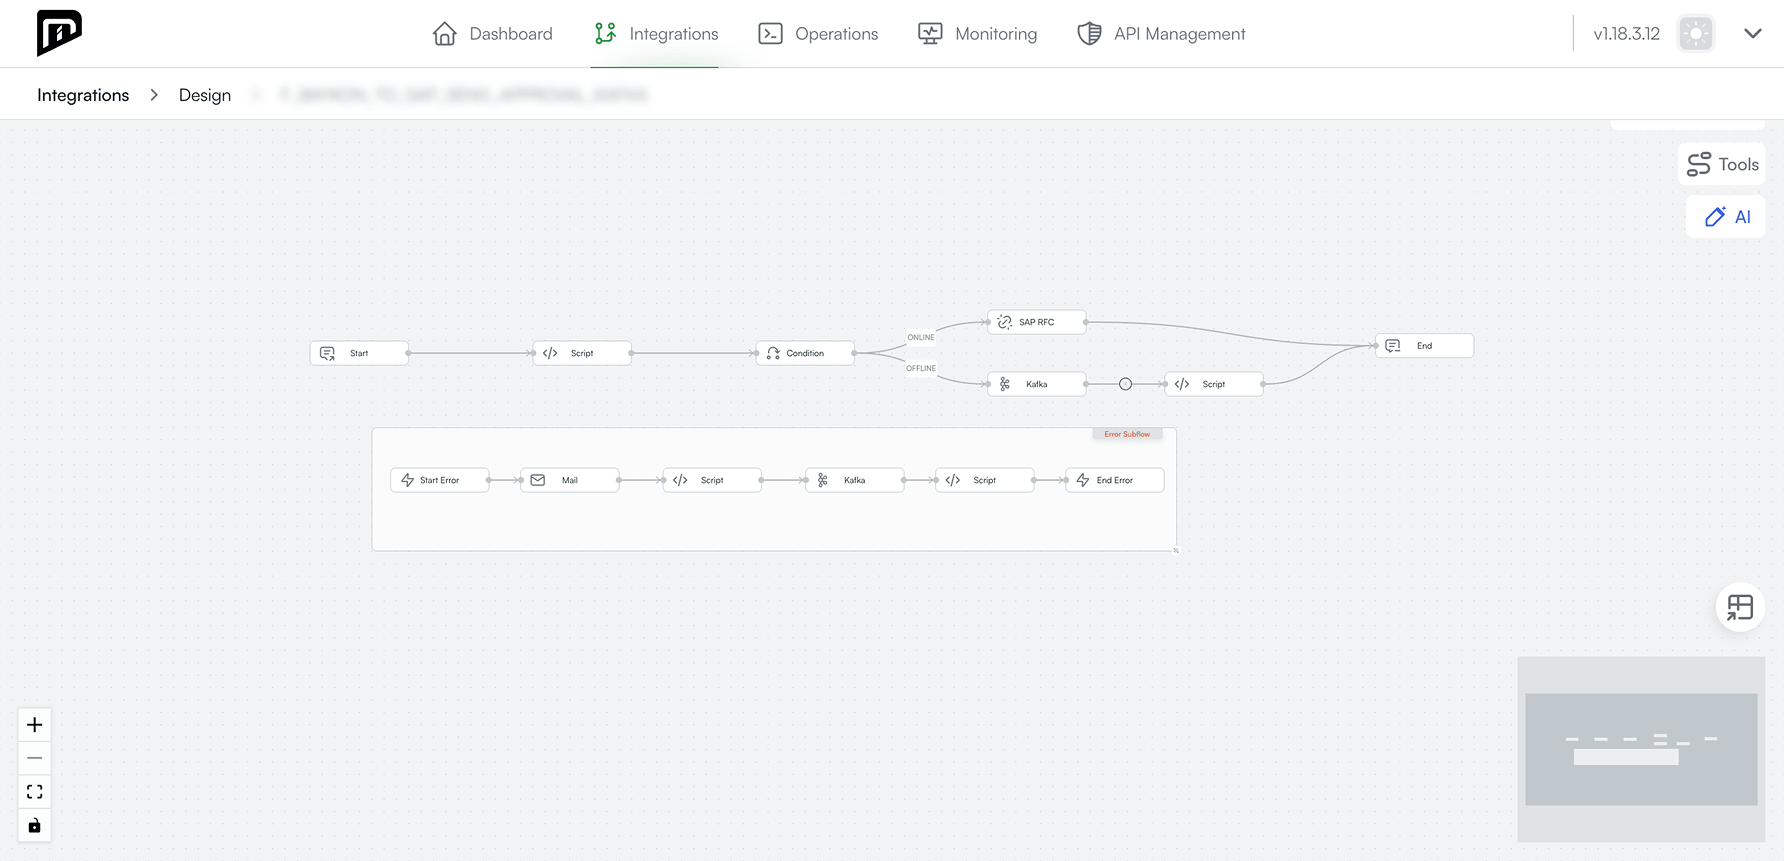Zoom out of the canvas
The height and width of the screenshot is (861, 1784).
(34, 758)
